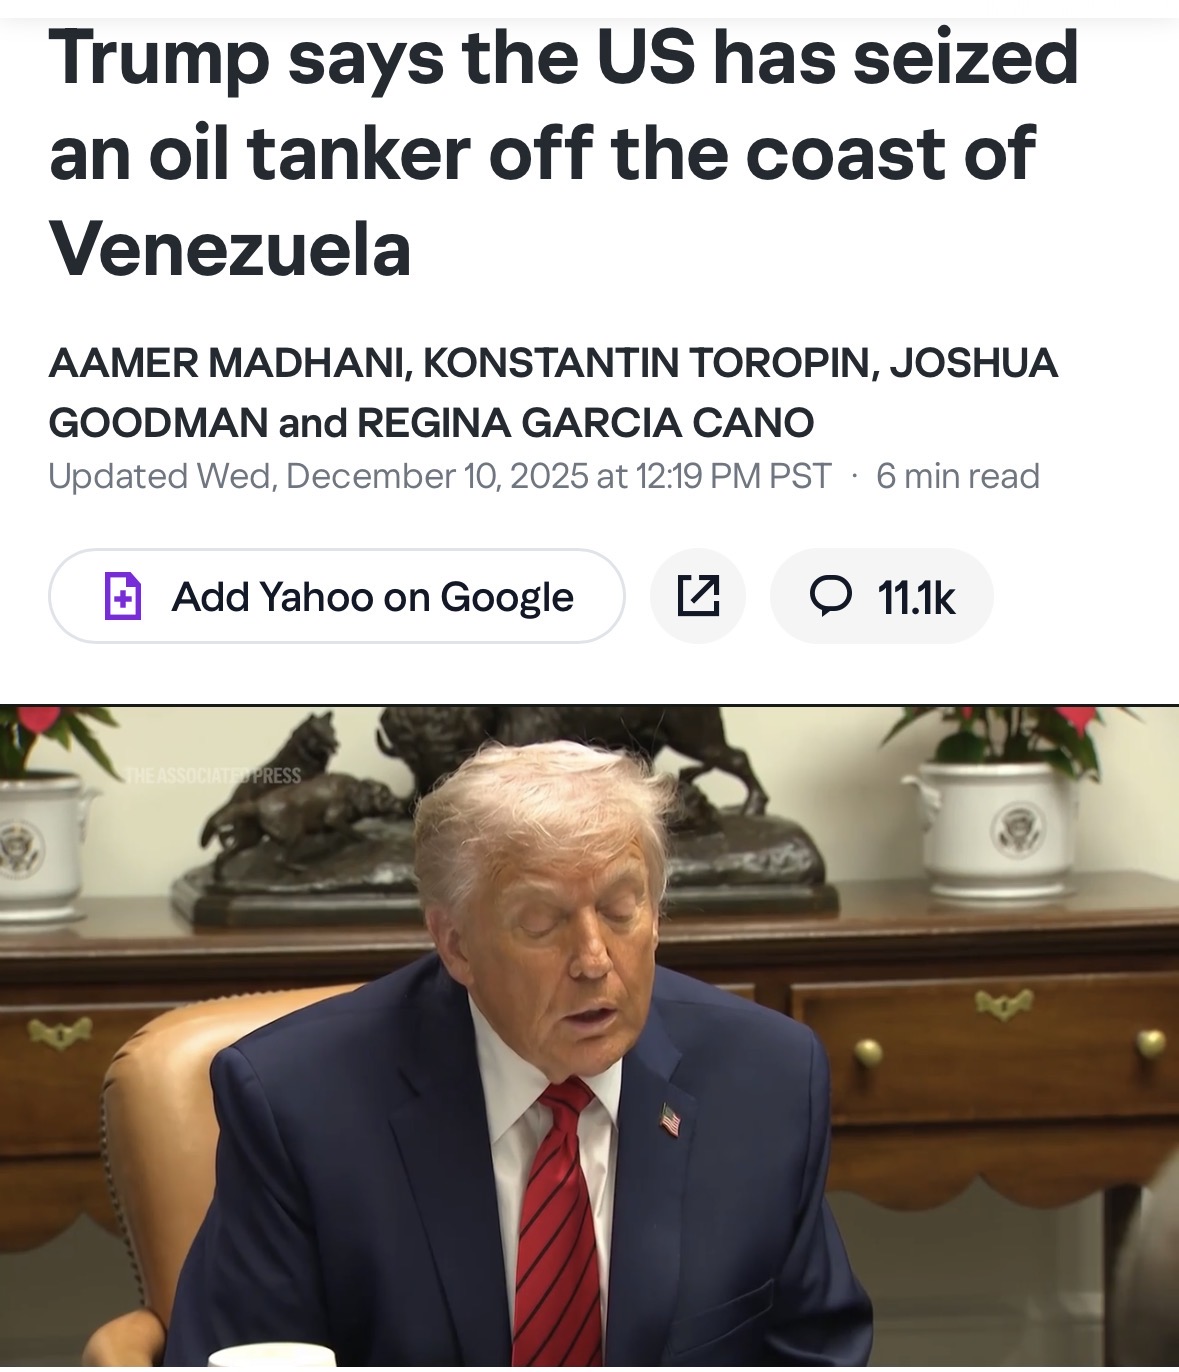Open the comments speech bubble icon

830,596
